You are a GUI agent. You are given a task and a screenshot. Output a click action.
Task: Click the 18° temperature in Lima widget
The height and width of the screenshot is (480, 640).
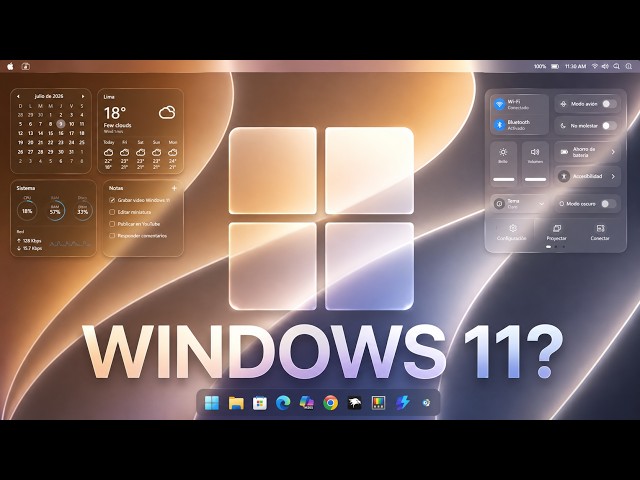115,113
